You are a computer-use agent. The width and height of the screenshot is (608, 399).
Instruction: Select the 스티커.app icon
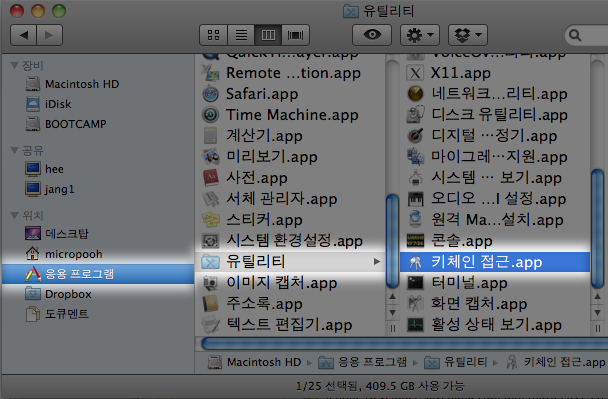coord(211,220)
